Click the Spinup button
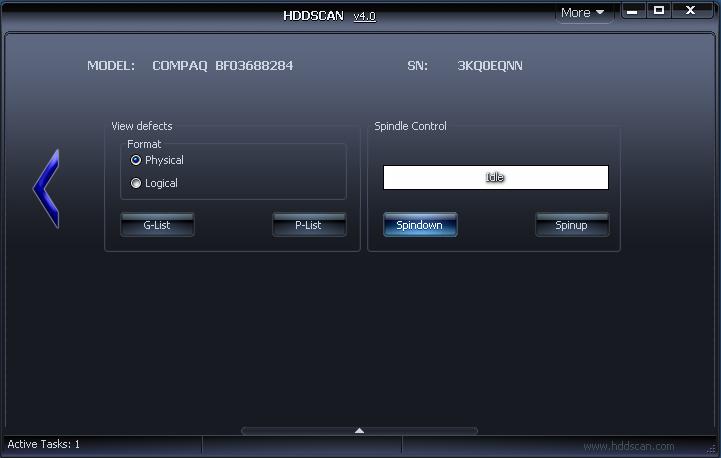 (571, 225)
